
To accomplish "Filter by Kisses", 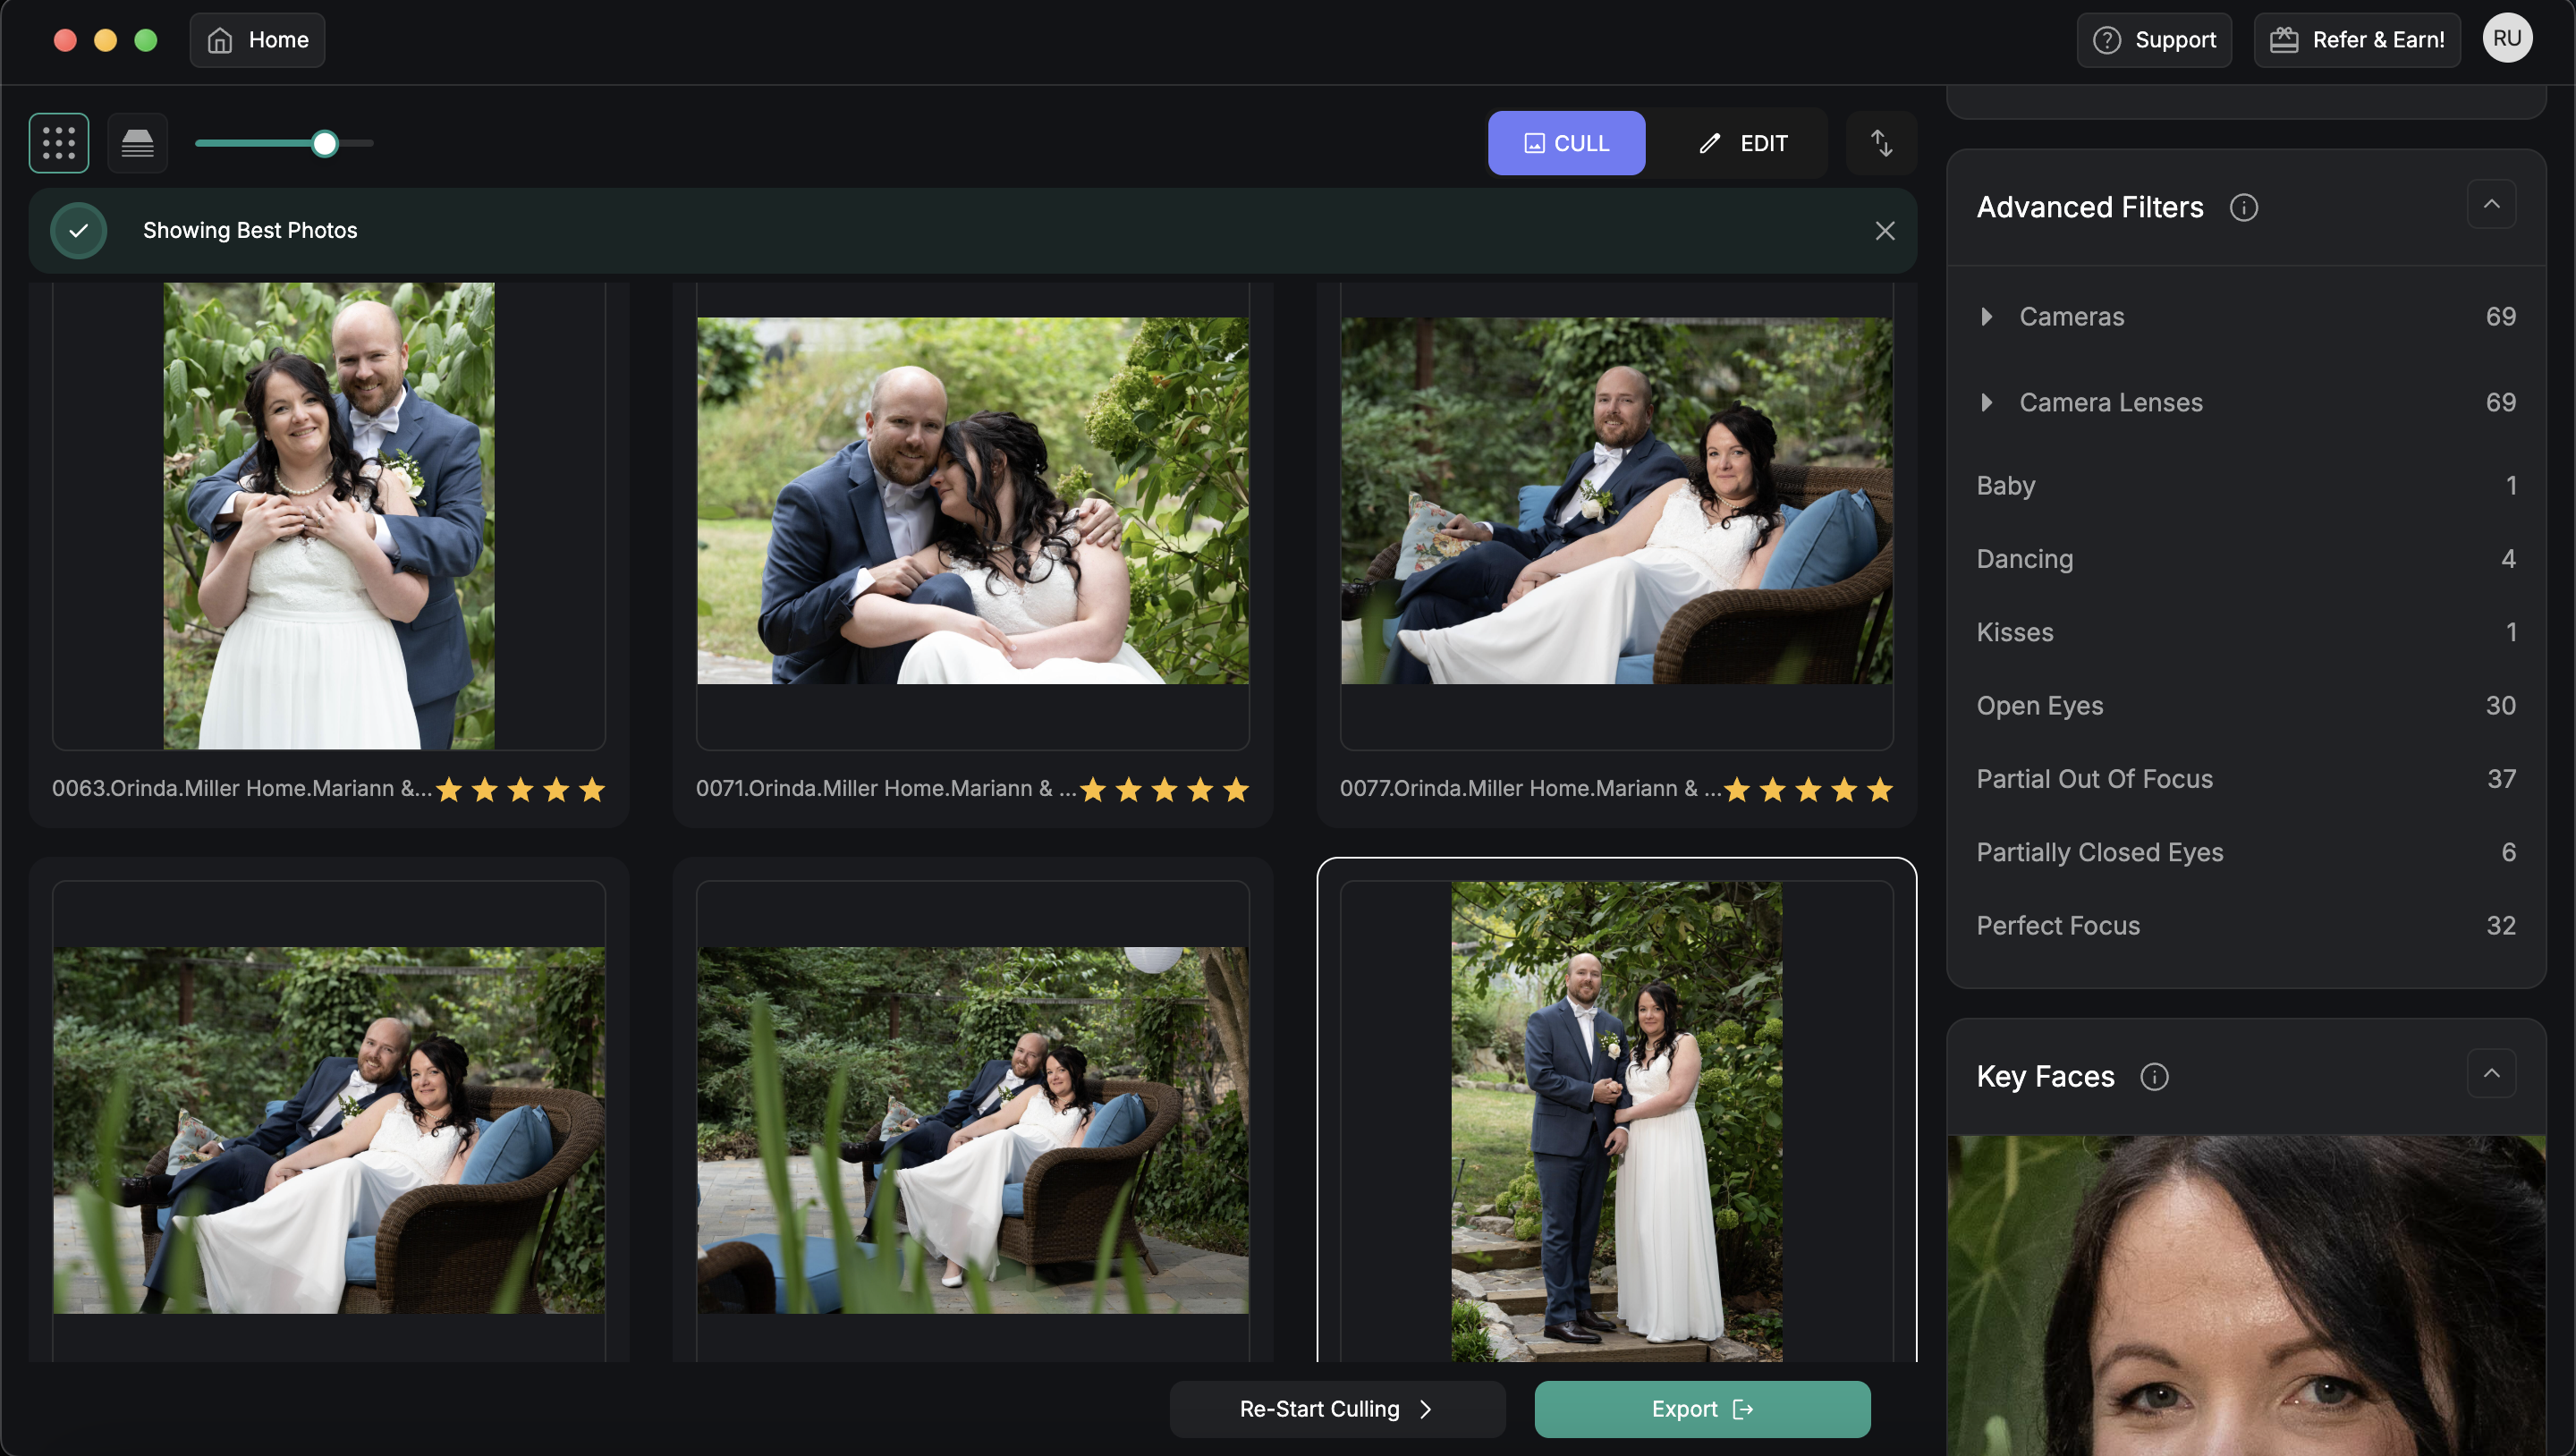I will coord(2246,633).
